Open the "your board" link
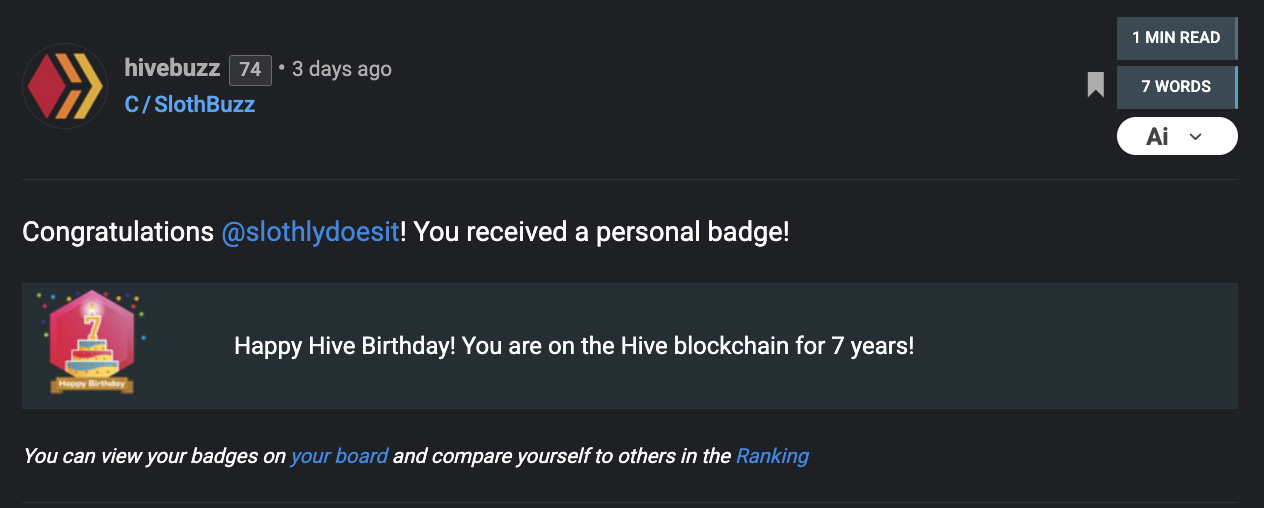The height and width of the screenshot is (508, 1264). 339,456
